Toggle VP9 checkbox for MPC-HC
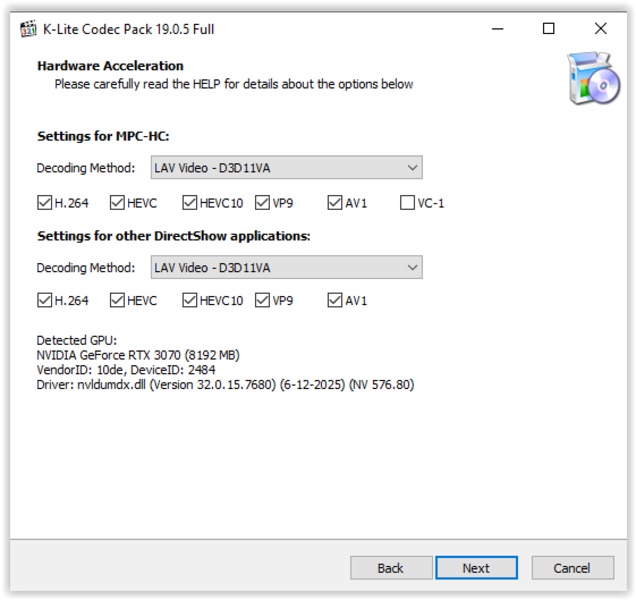 (x=263, y=203)
